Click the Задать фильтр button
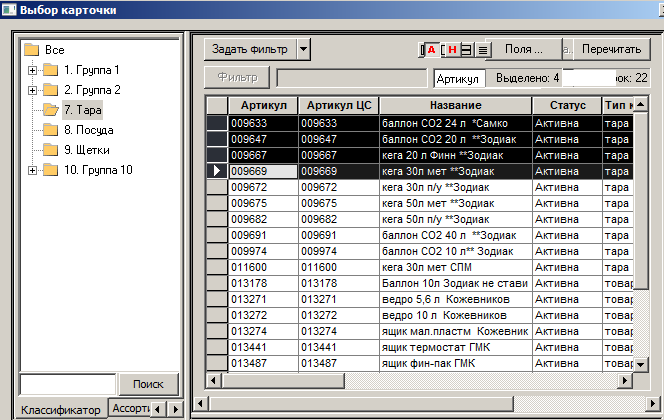664x420 pixels. click(x=250, y=49)
